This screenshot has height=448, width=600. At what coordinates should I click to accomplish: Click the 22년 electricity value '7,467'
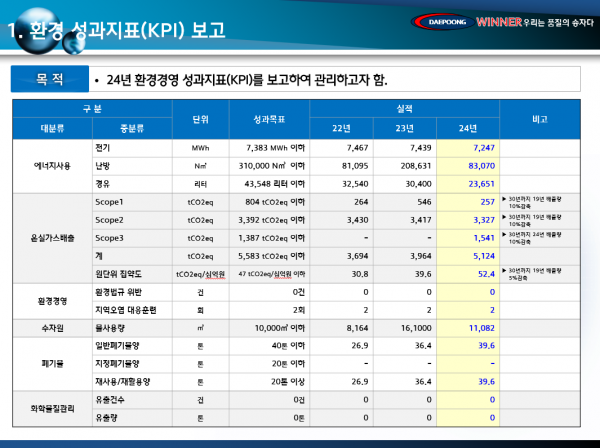(x=357, y=148)
